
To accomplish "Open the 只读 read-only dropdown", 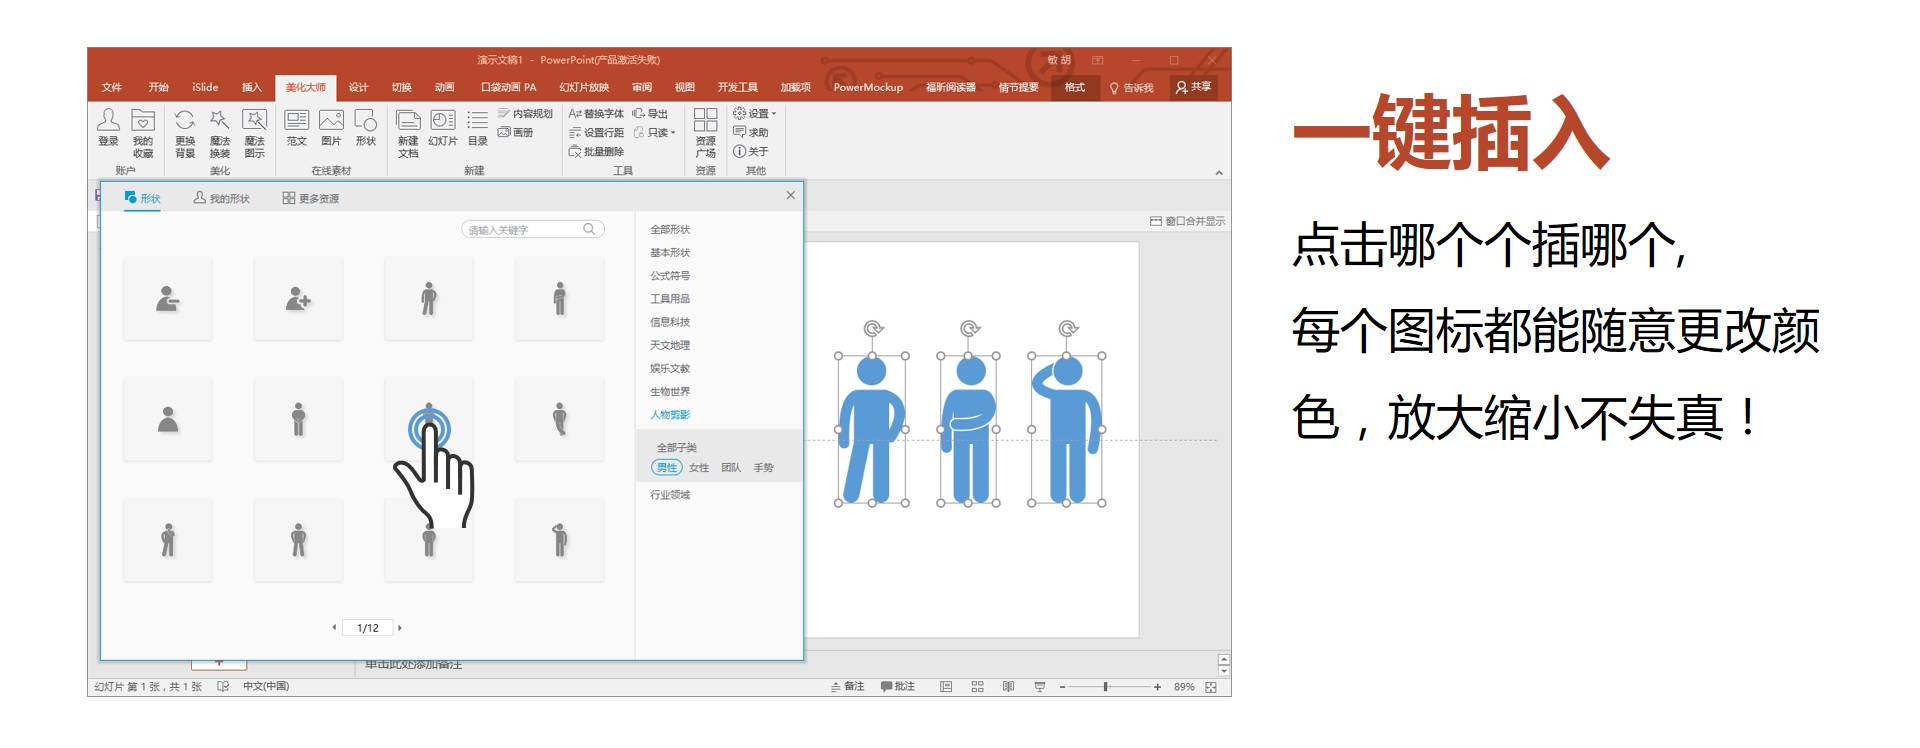I will point(655,132).
